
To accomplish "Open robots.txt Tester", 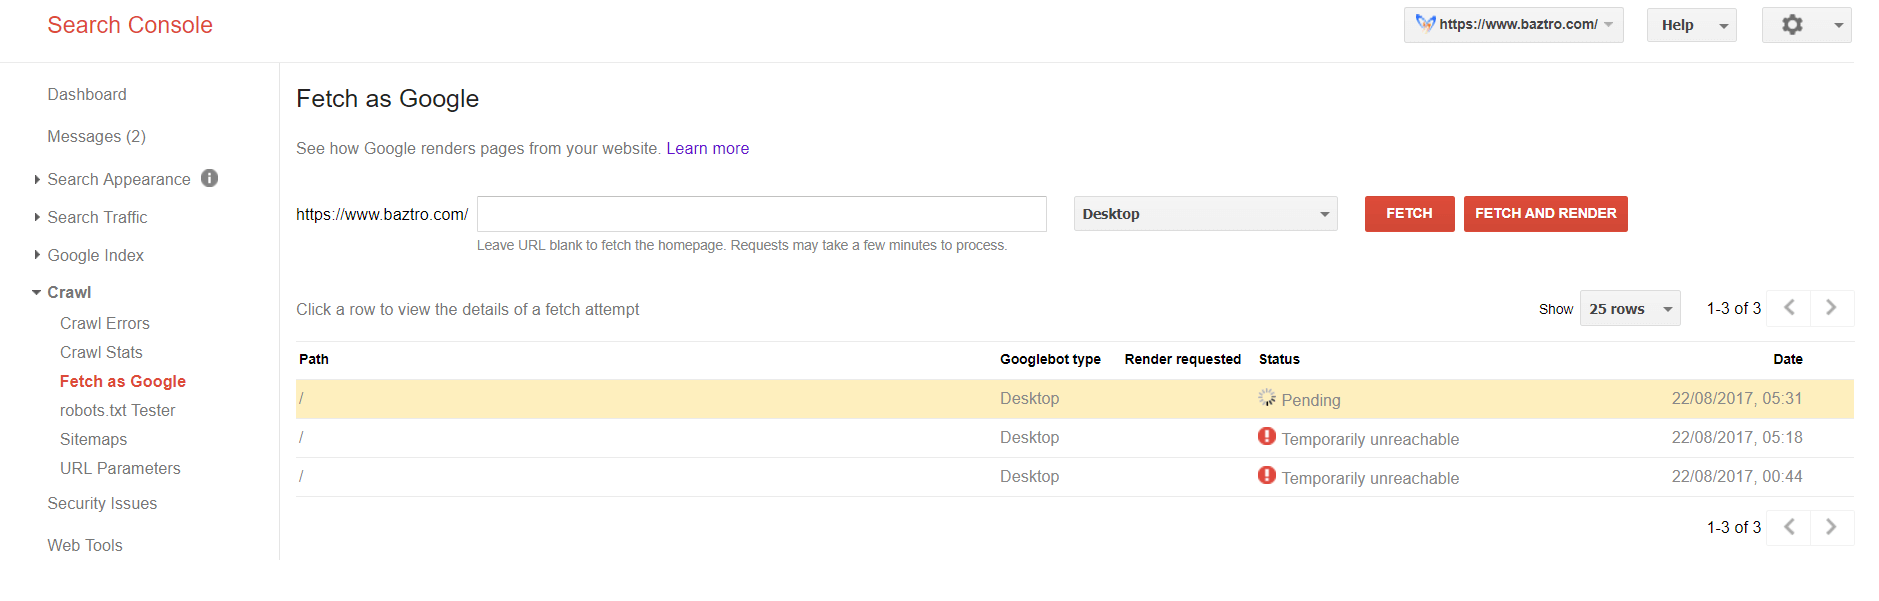I will click(117, 410).
